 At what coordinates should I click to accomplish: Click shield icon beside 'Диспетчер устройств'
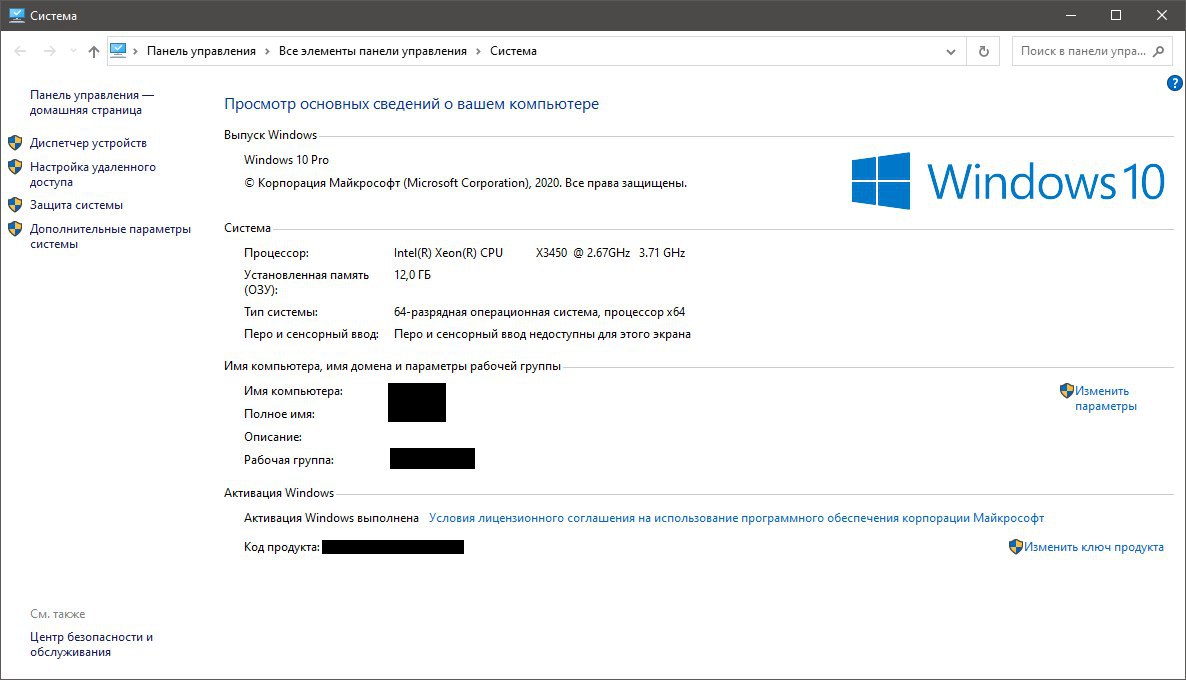click(x=15, y=143)
